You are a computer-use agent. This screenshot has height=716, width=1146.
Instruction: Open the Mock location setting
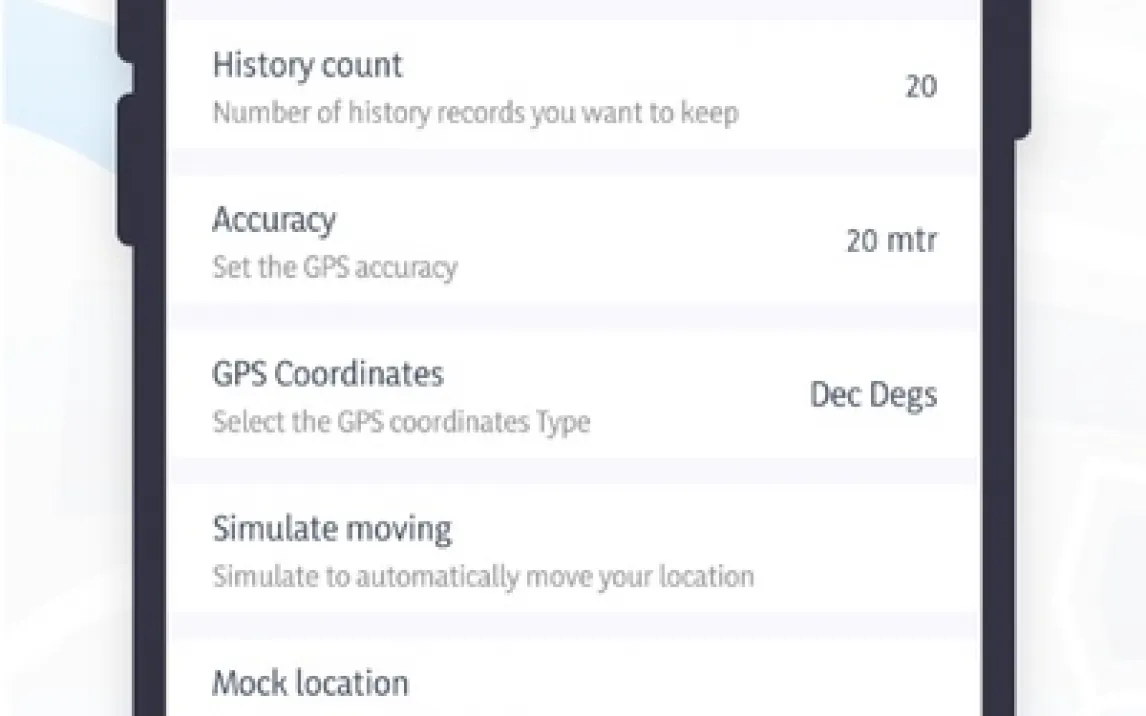(x=310, y=683)
